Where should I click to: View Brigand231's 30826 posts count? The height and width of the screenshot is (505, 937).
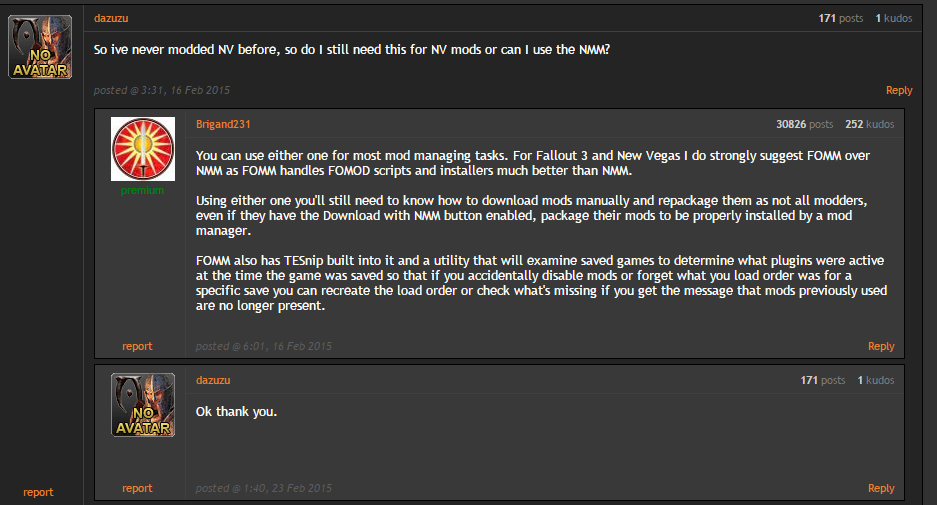(x=804, y=124)
